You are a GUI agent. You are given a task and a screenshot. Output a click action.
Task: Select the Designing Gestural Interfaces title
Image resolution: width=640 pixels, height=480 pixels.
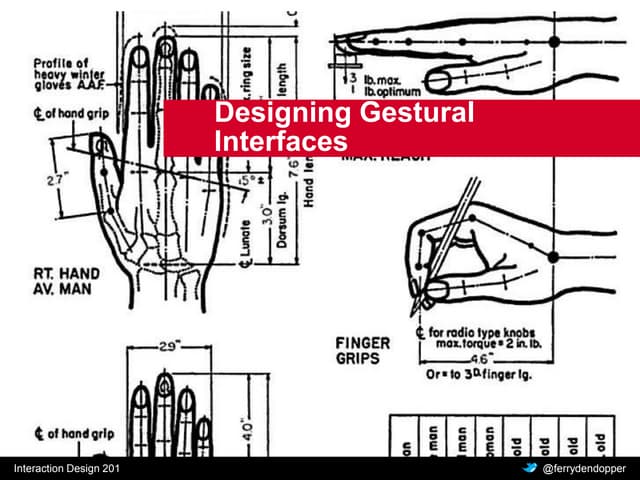tap(344, 127)
